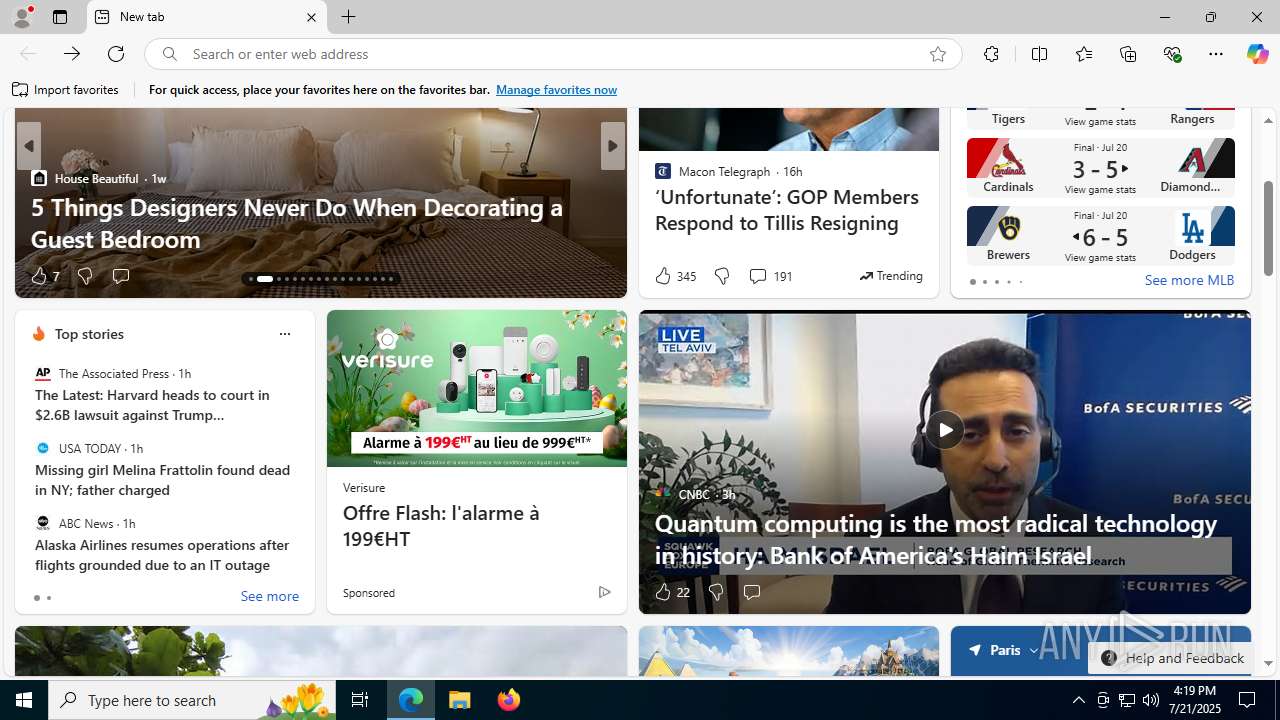
Task: View game stats for Tigers vs Rangers
Action: click(1100, 122)
